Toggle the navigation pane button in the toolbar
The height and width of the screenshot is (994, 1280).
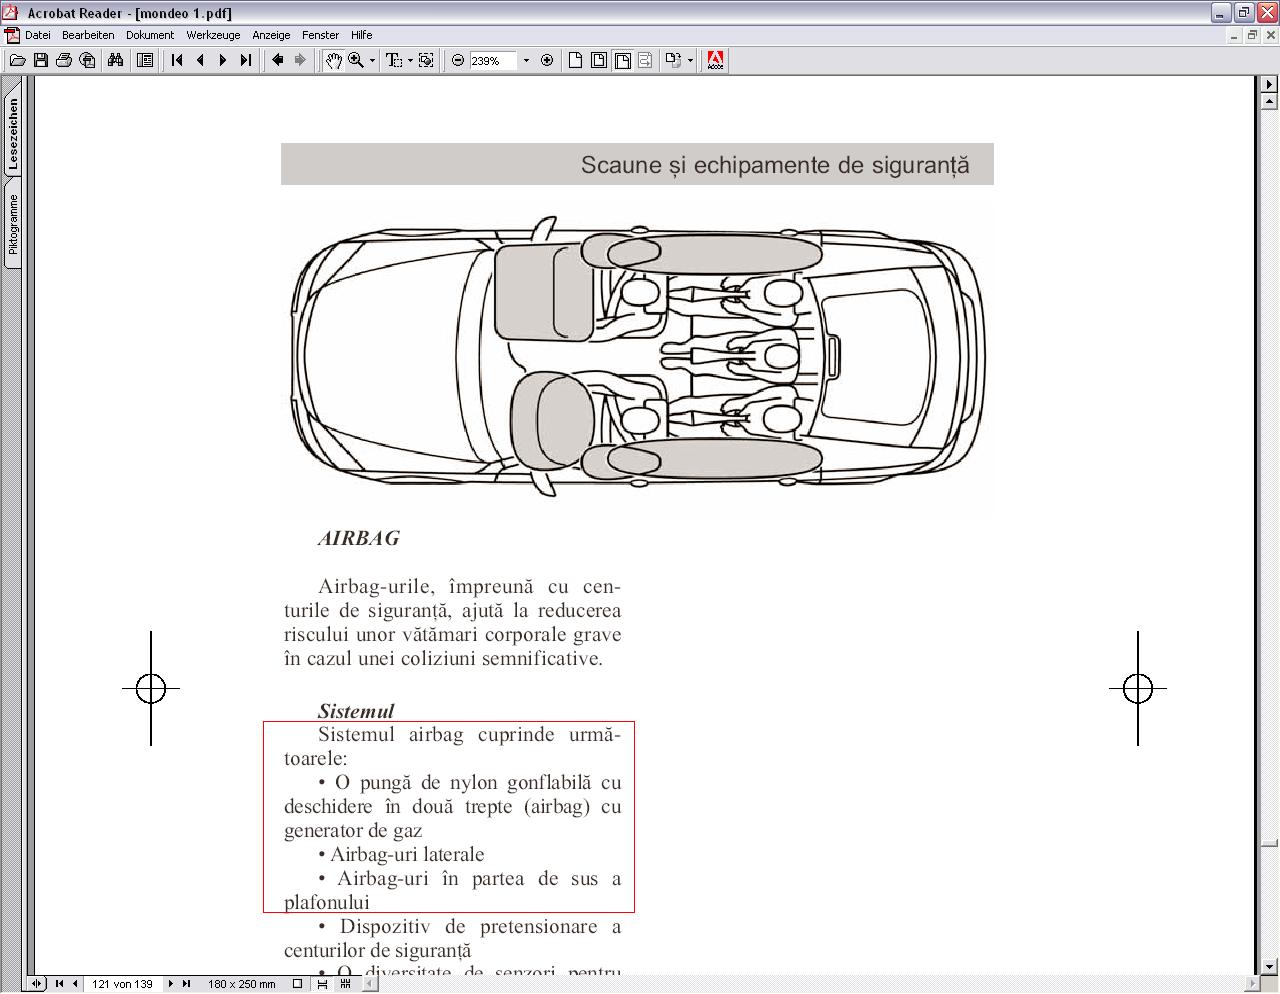pos(145,61)
